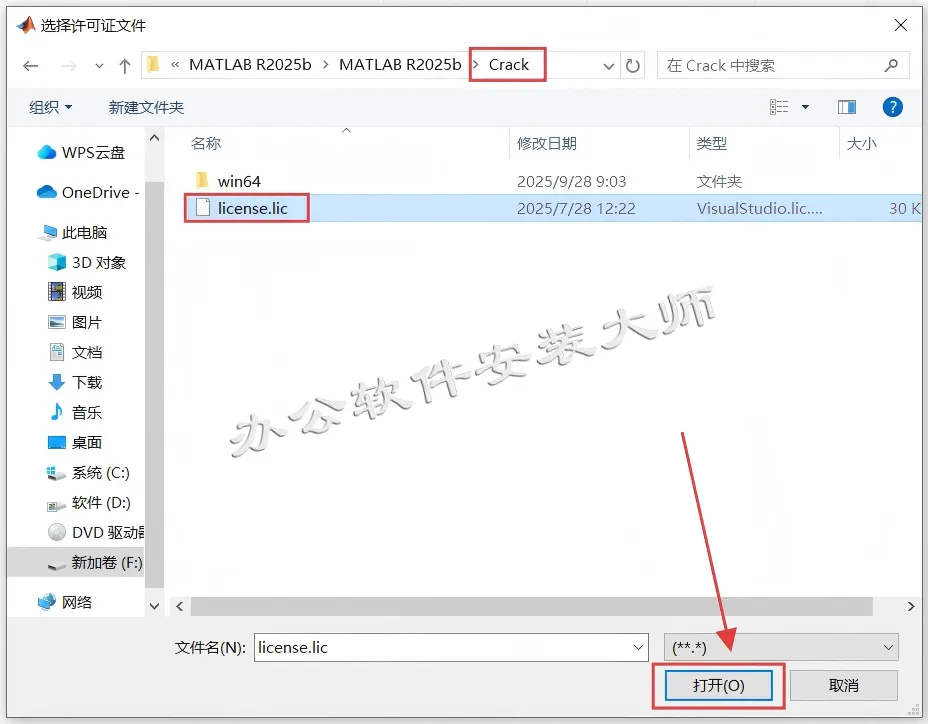Click the 图片 picture icon
Screen dimensions: 928x724
click(x=57, y=322)
